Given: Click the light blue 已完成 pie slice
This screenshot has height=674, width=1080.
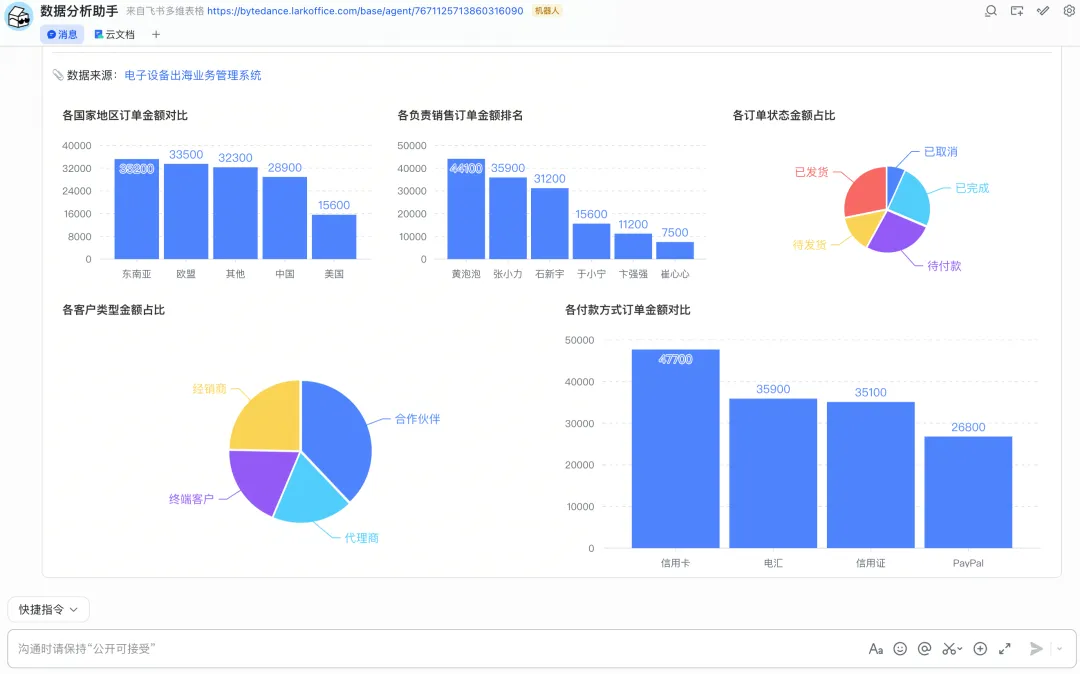Looking at the screenshot, I should (x=911, y=198).
